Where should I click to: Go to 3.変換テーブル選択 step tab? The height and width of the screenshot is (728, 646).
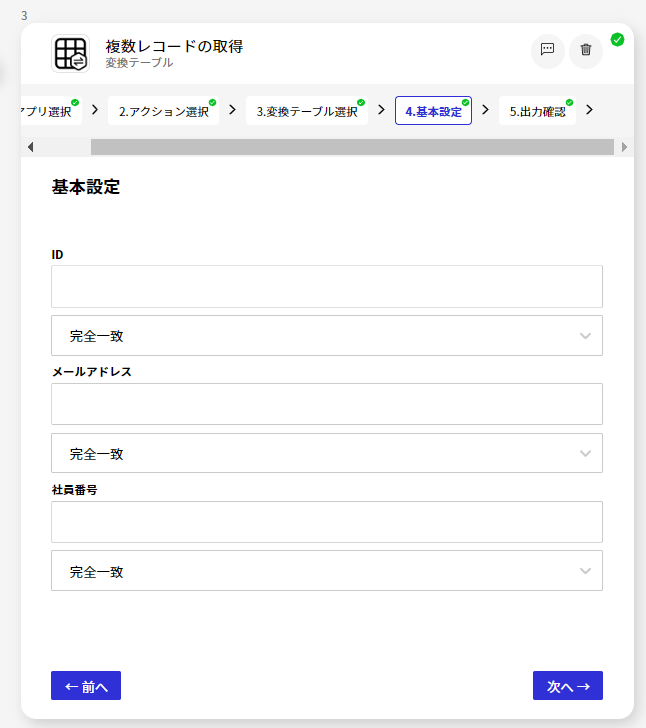tap(307, 111)
